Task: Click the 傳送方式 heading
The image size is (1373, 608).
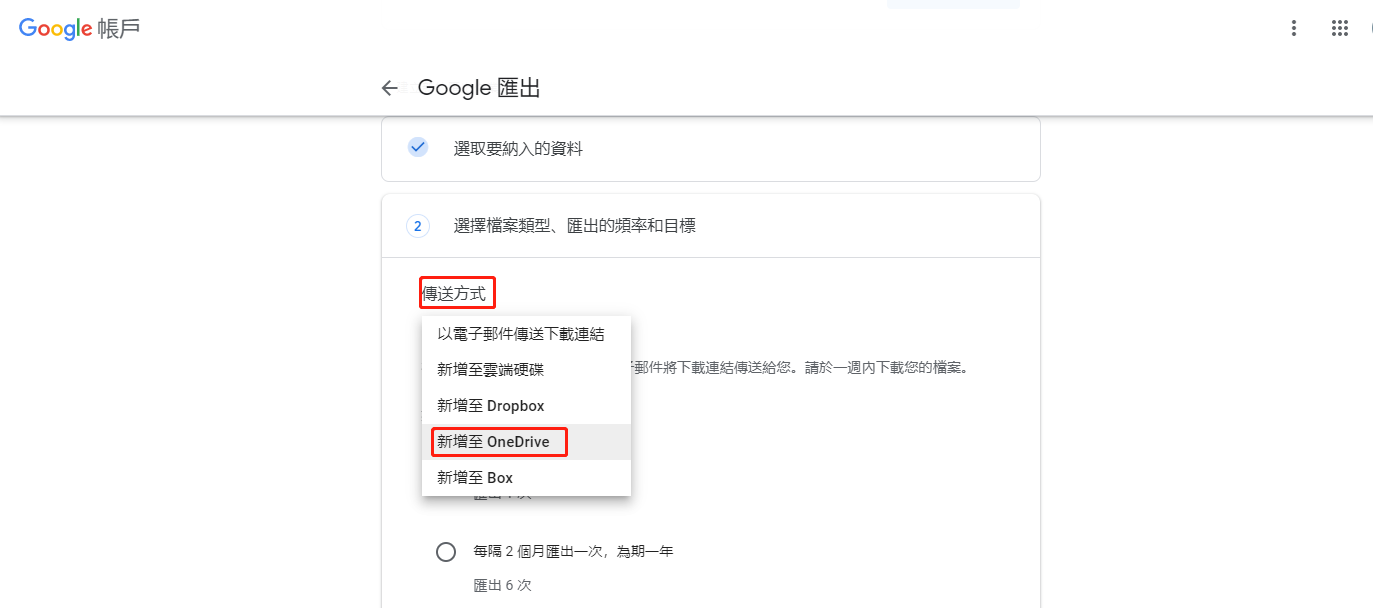Action: click(x=457, y=293)
